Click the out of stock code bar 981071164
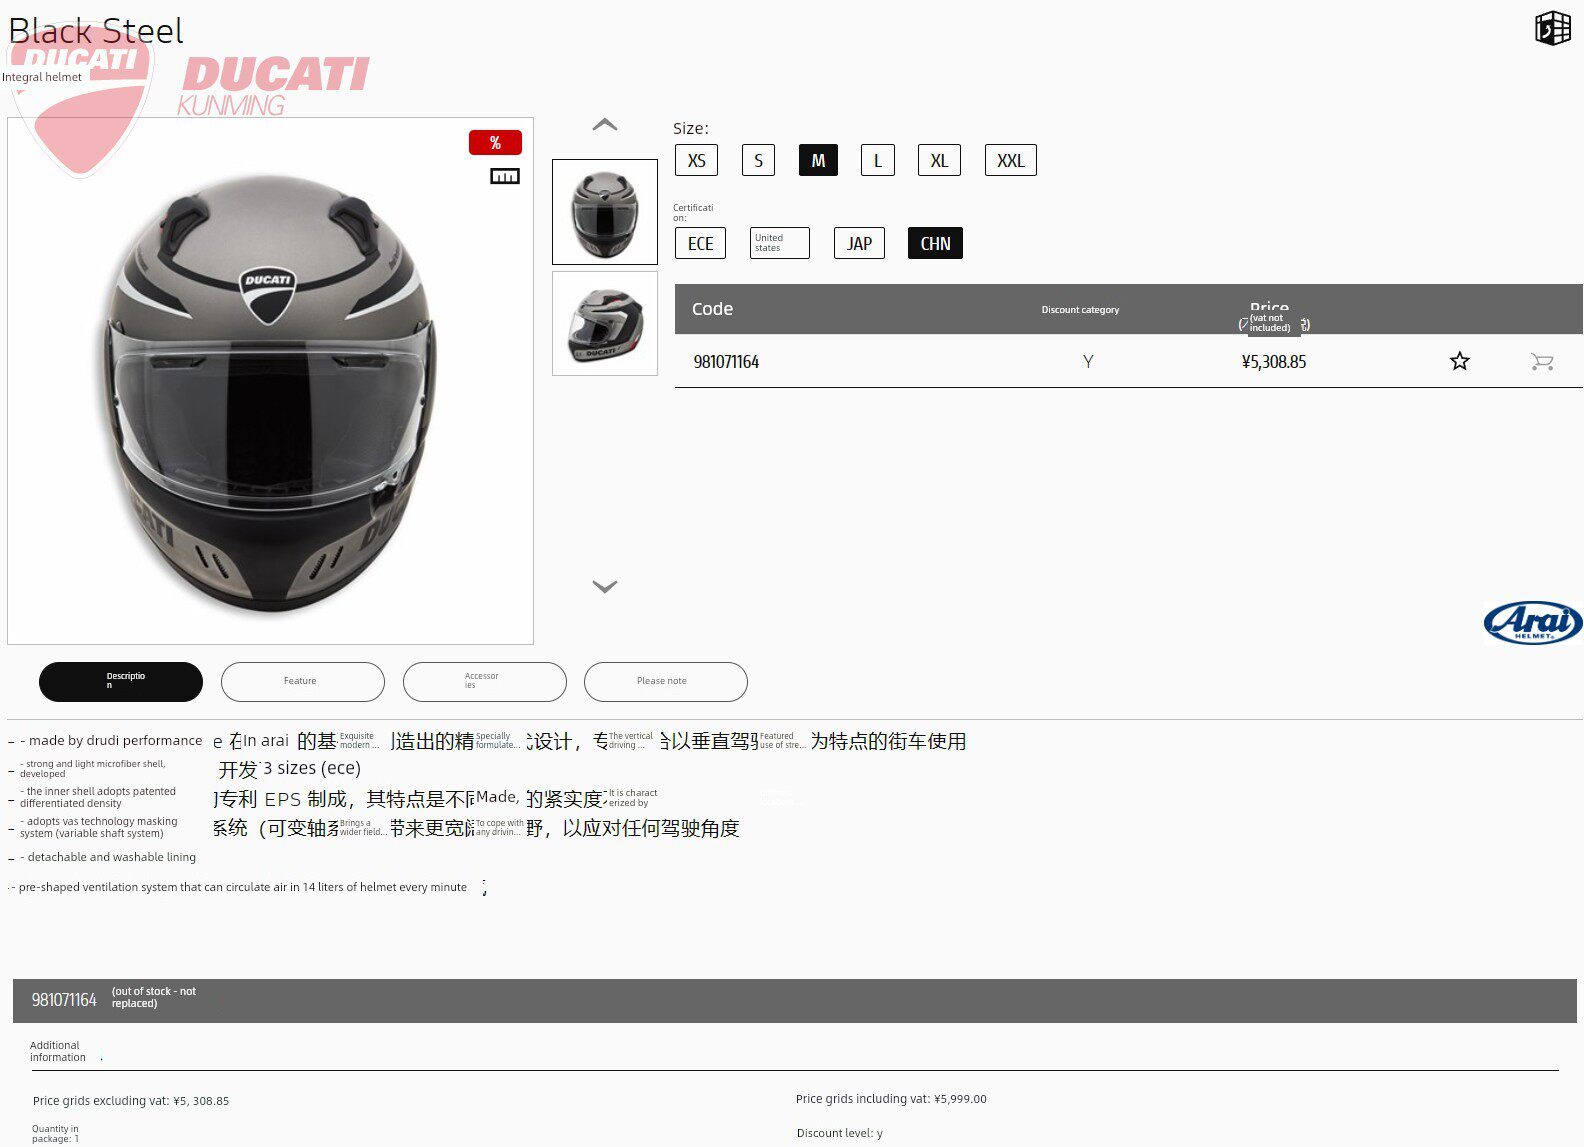This screenshot has width=1584, height=1147. [x=795, y=1000]
